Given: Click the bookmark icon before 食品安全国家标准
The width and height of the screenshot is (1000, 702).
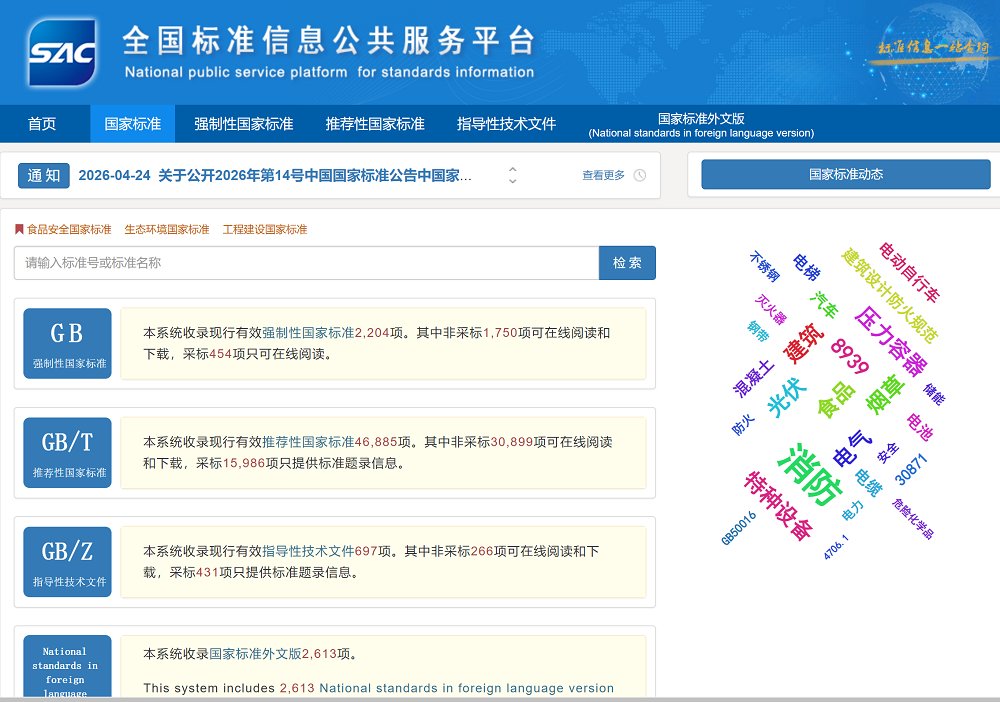Looking at the screenshot, I should [x=21, y=227].
